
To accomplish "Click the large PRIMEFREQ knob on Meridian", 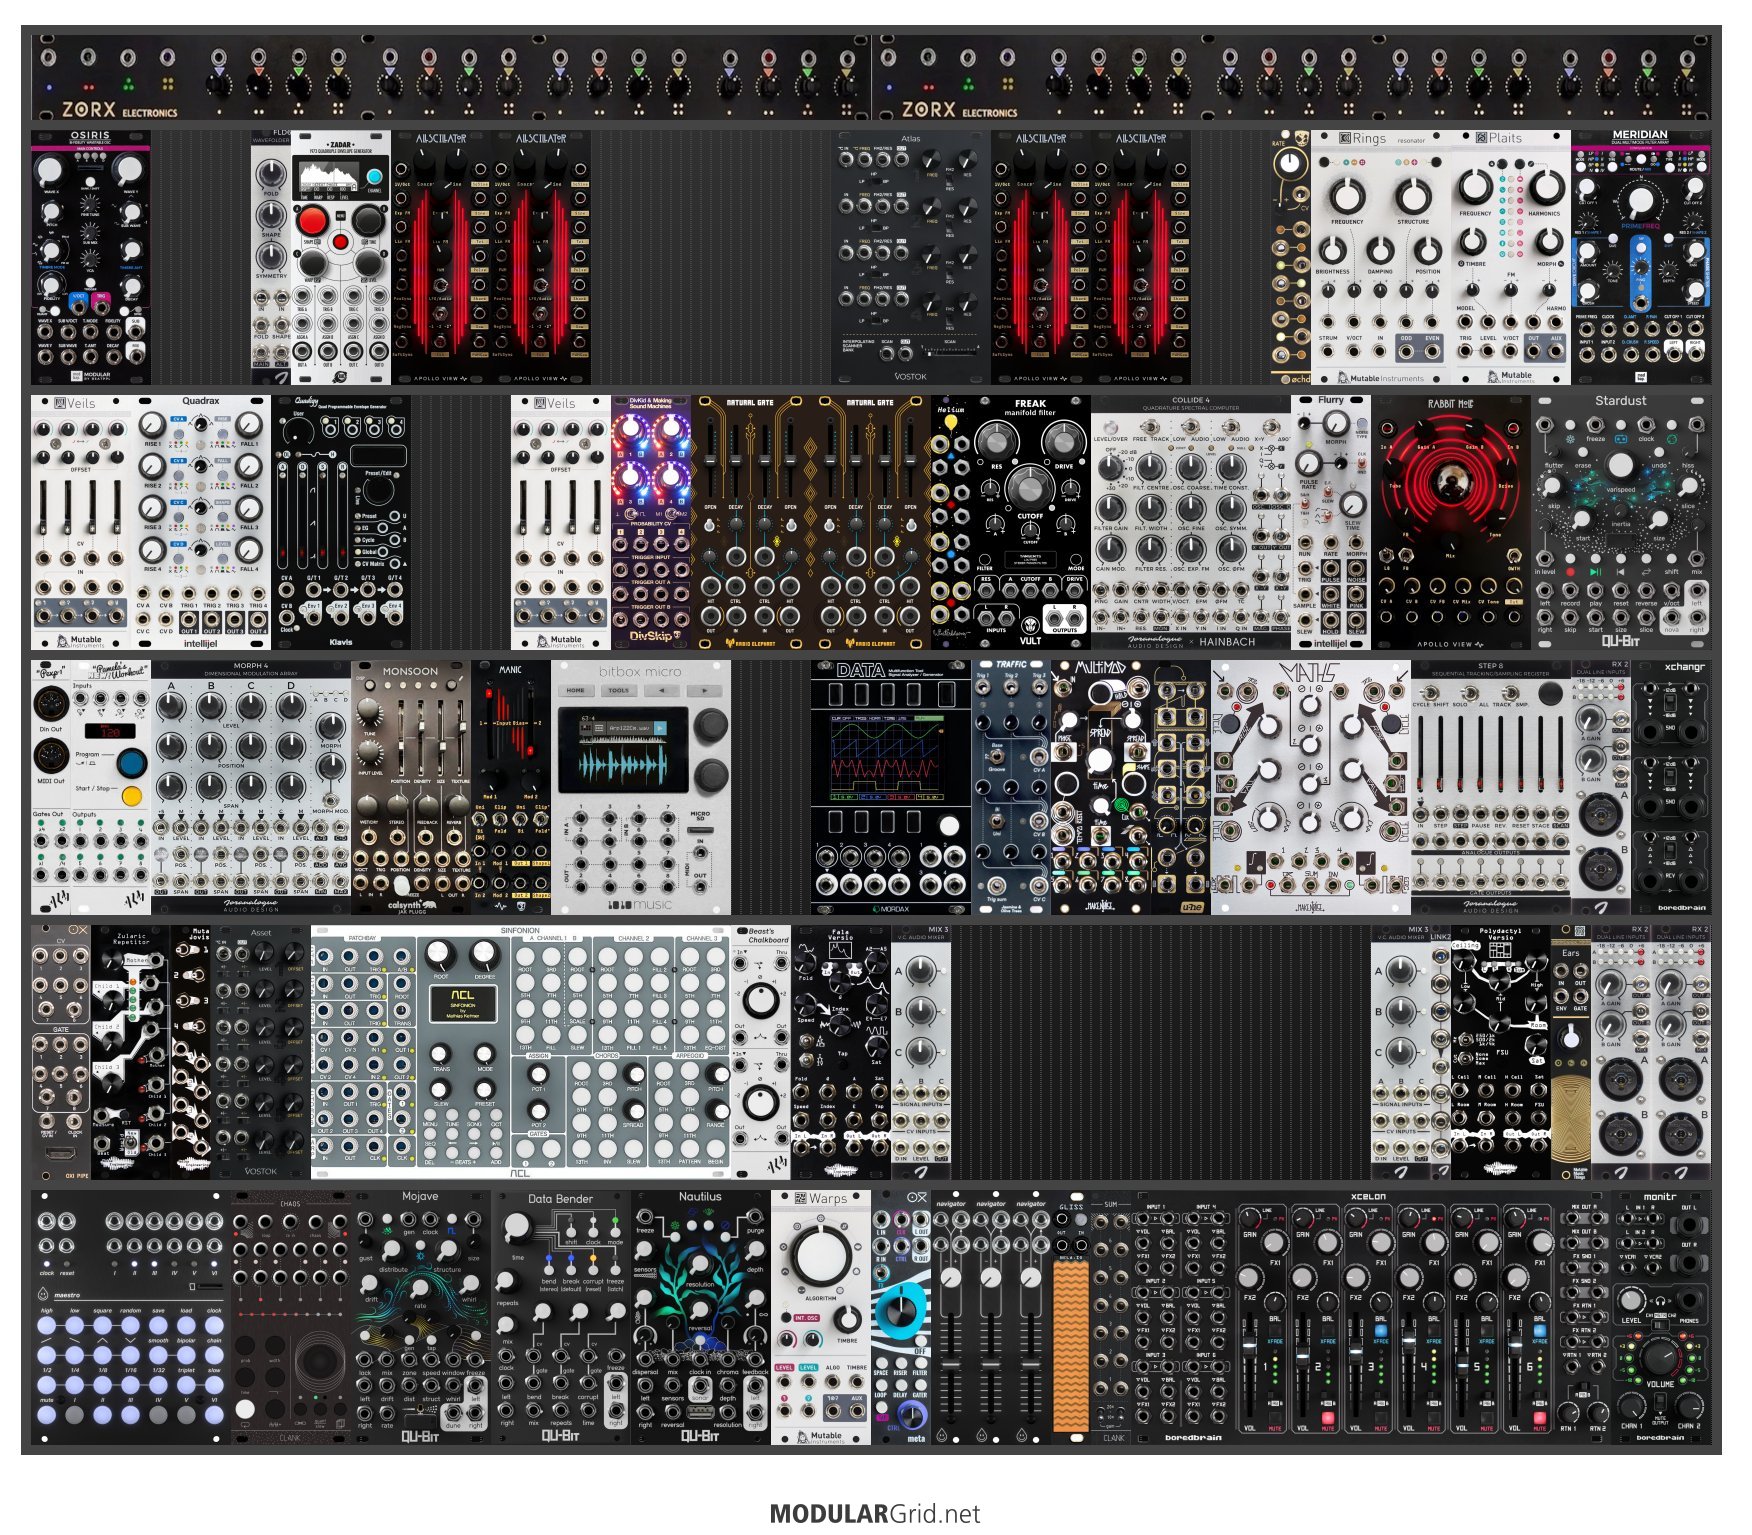I will point(1640,200).
